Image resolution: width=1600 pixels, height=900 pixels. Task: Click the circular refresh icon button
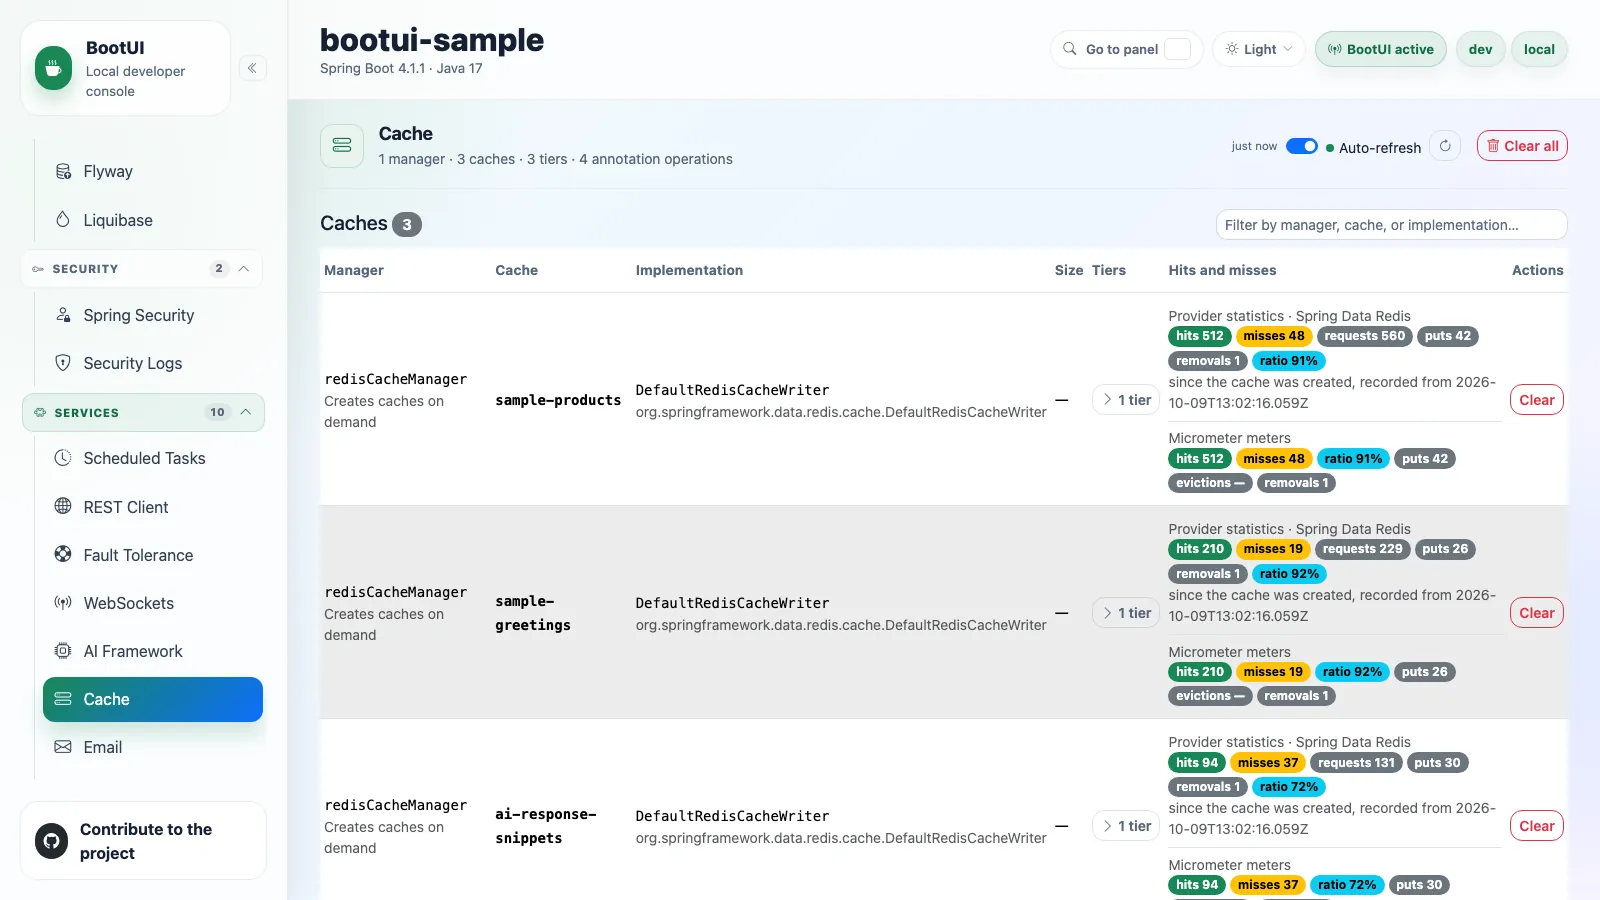tap(1445, 146)
